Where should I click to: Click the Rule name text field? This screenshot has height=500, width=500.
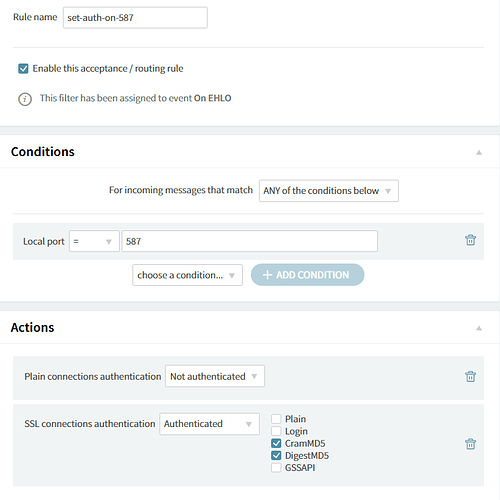135,18
